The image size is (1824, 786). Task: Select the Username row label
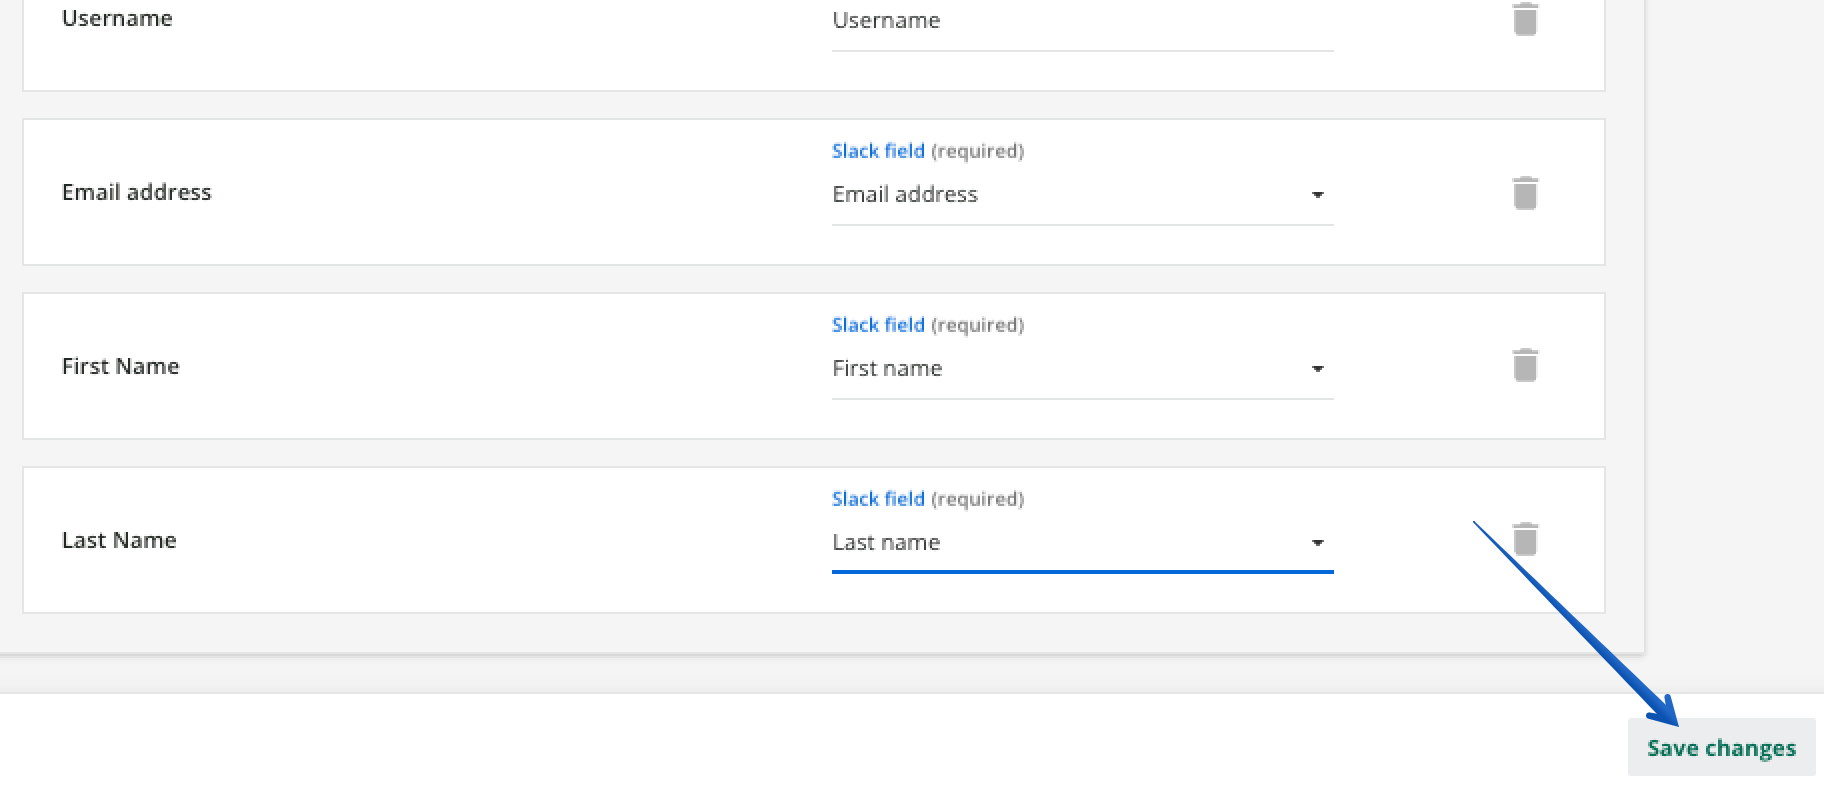[x=117, y=19]
